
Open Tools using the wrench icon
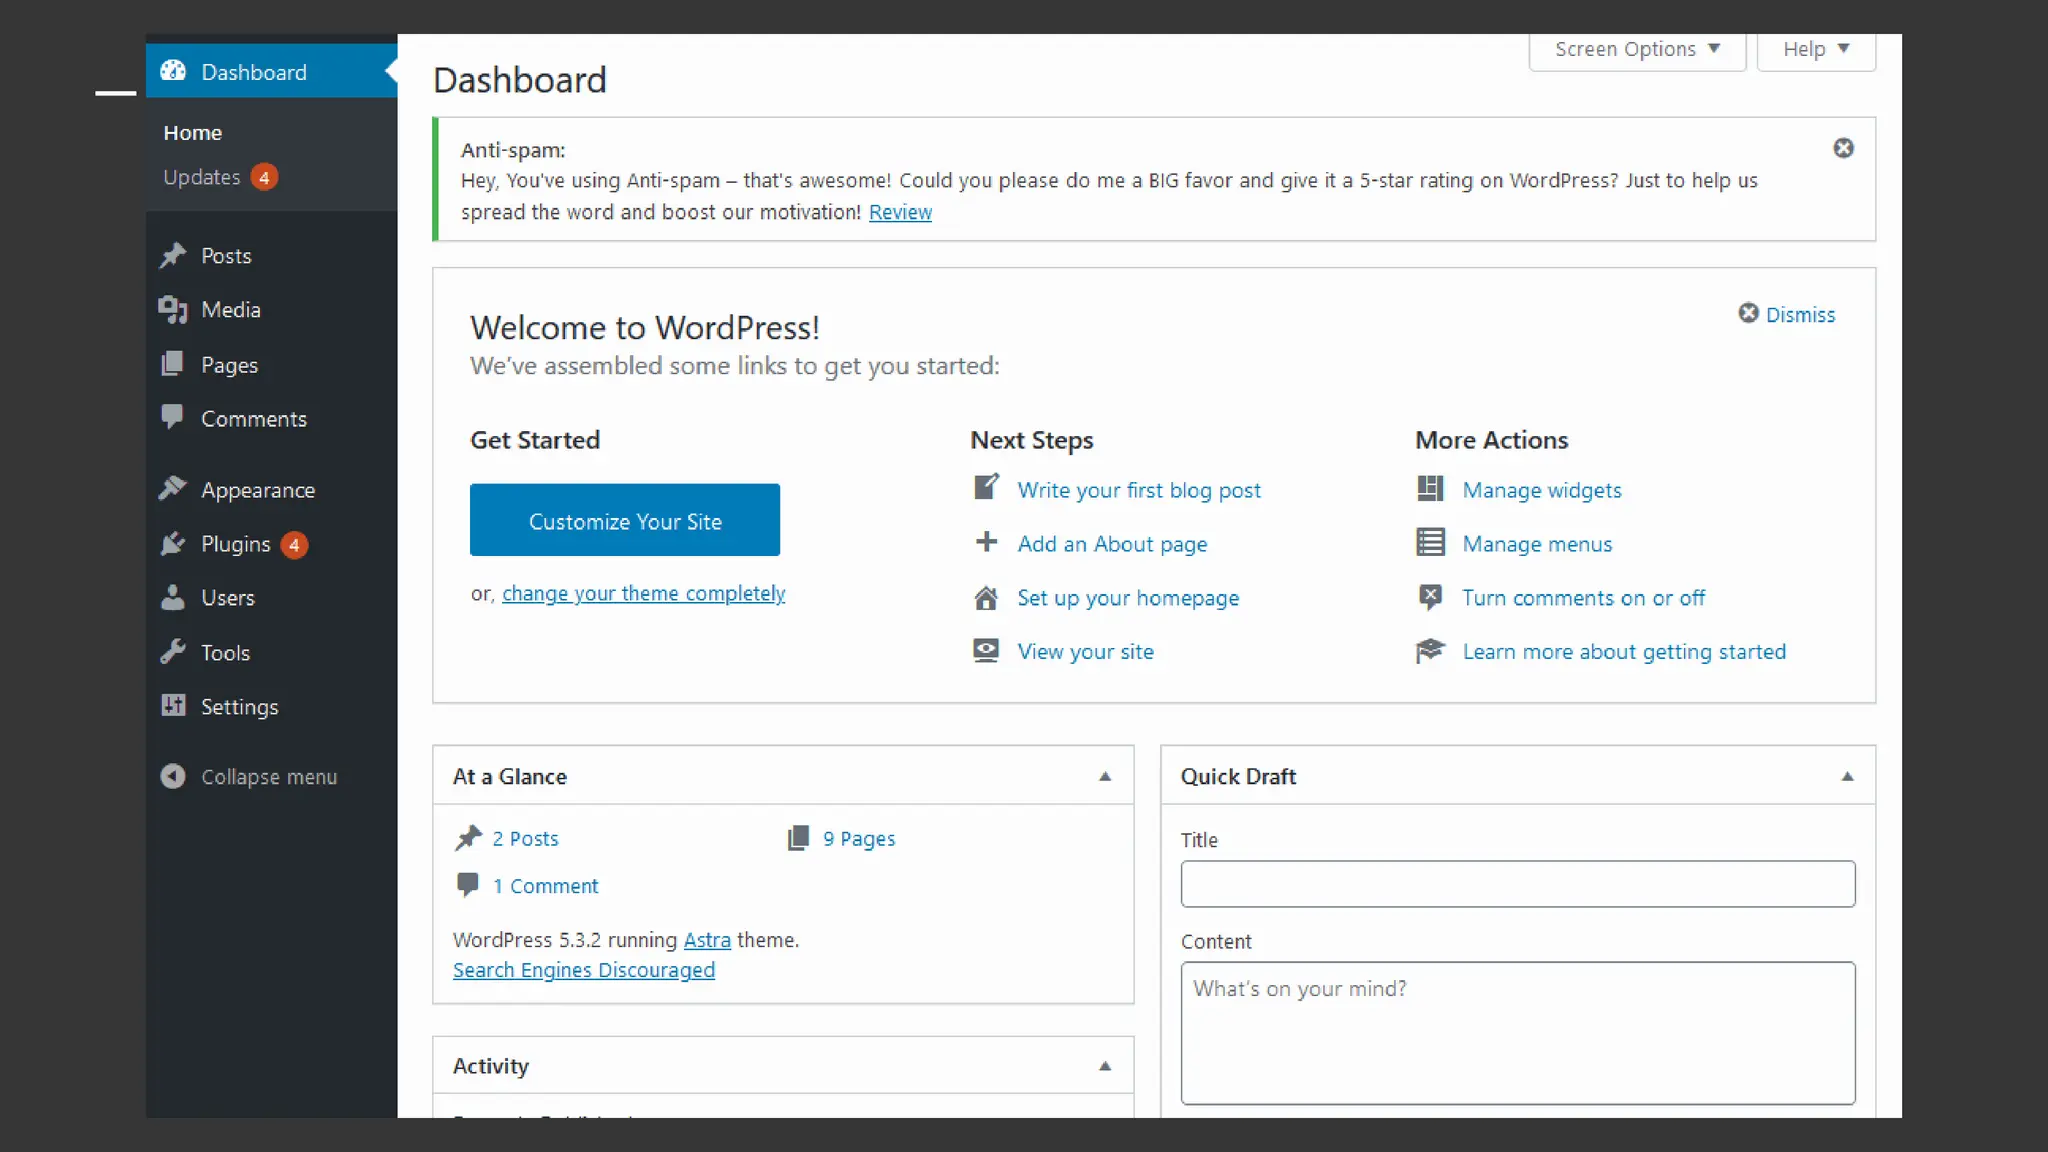tap(173, 652)
